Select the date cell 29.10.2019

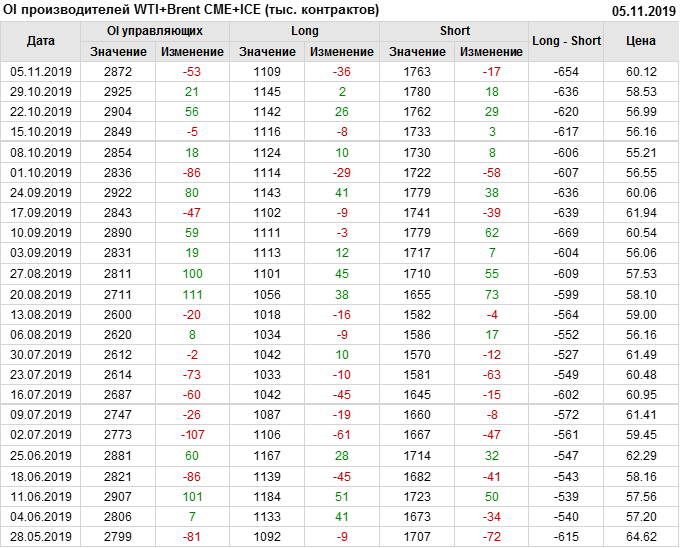[x=41, y=91]
